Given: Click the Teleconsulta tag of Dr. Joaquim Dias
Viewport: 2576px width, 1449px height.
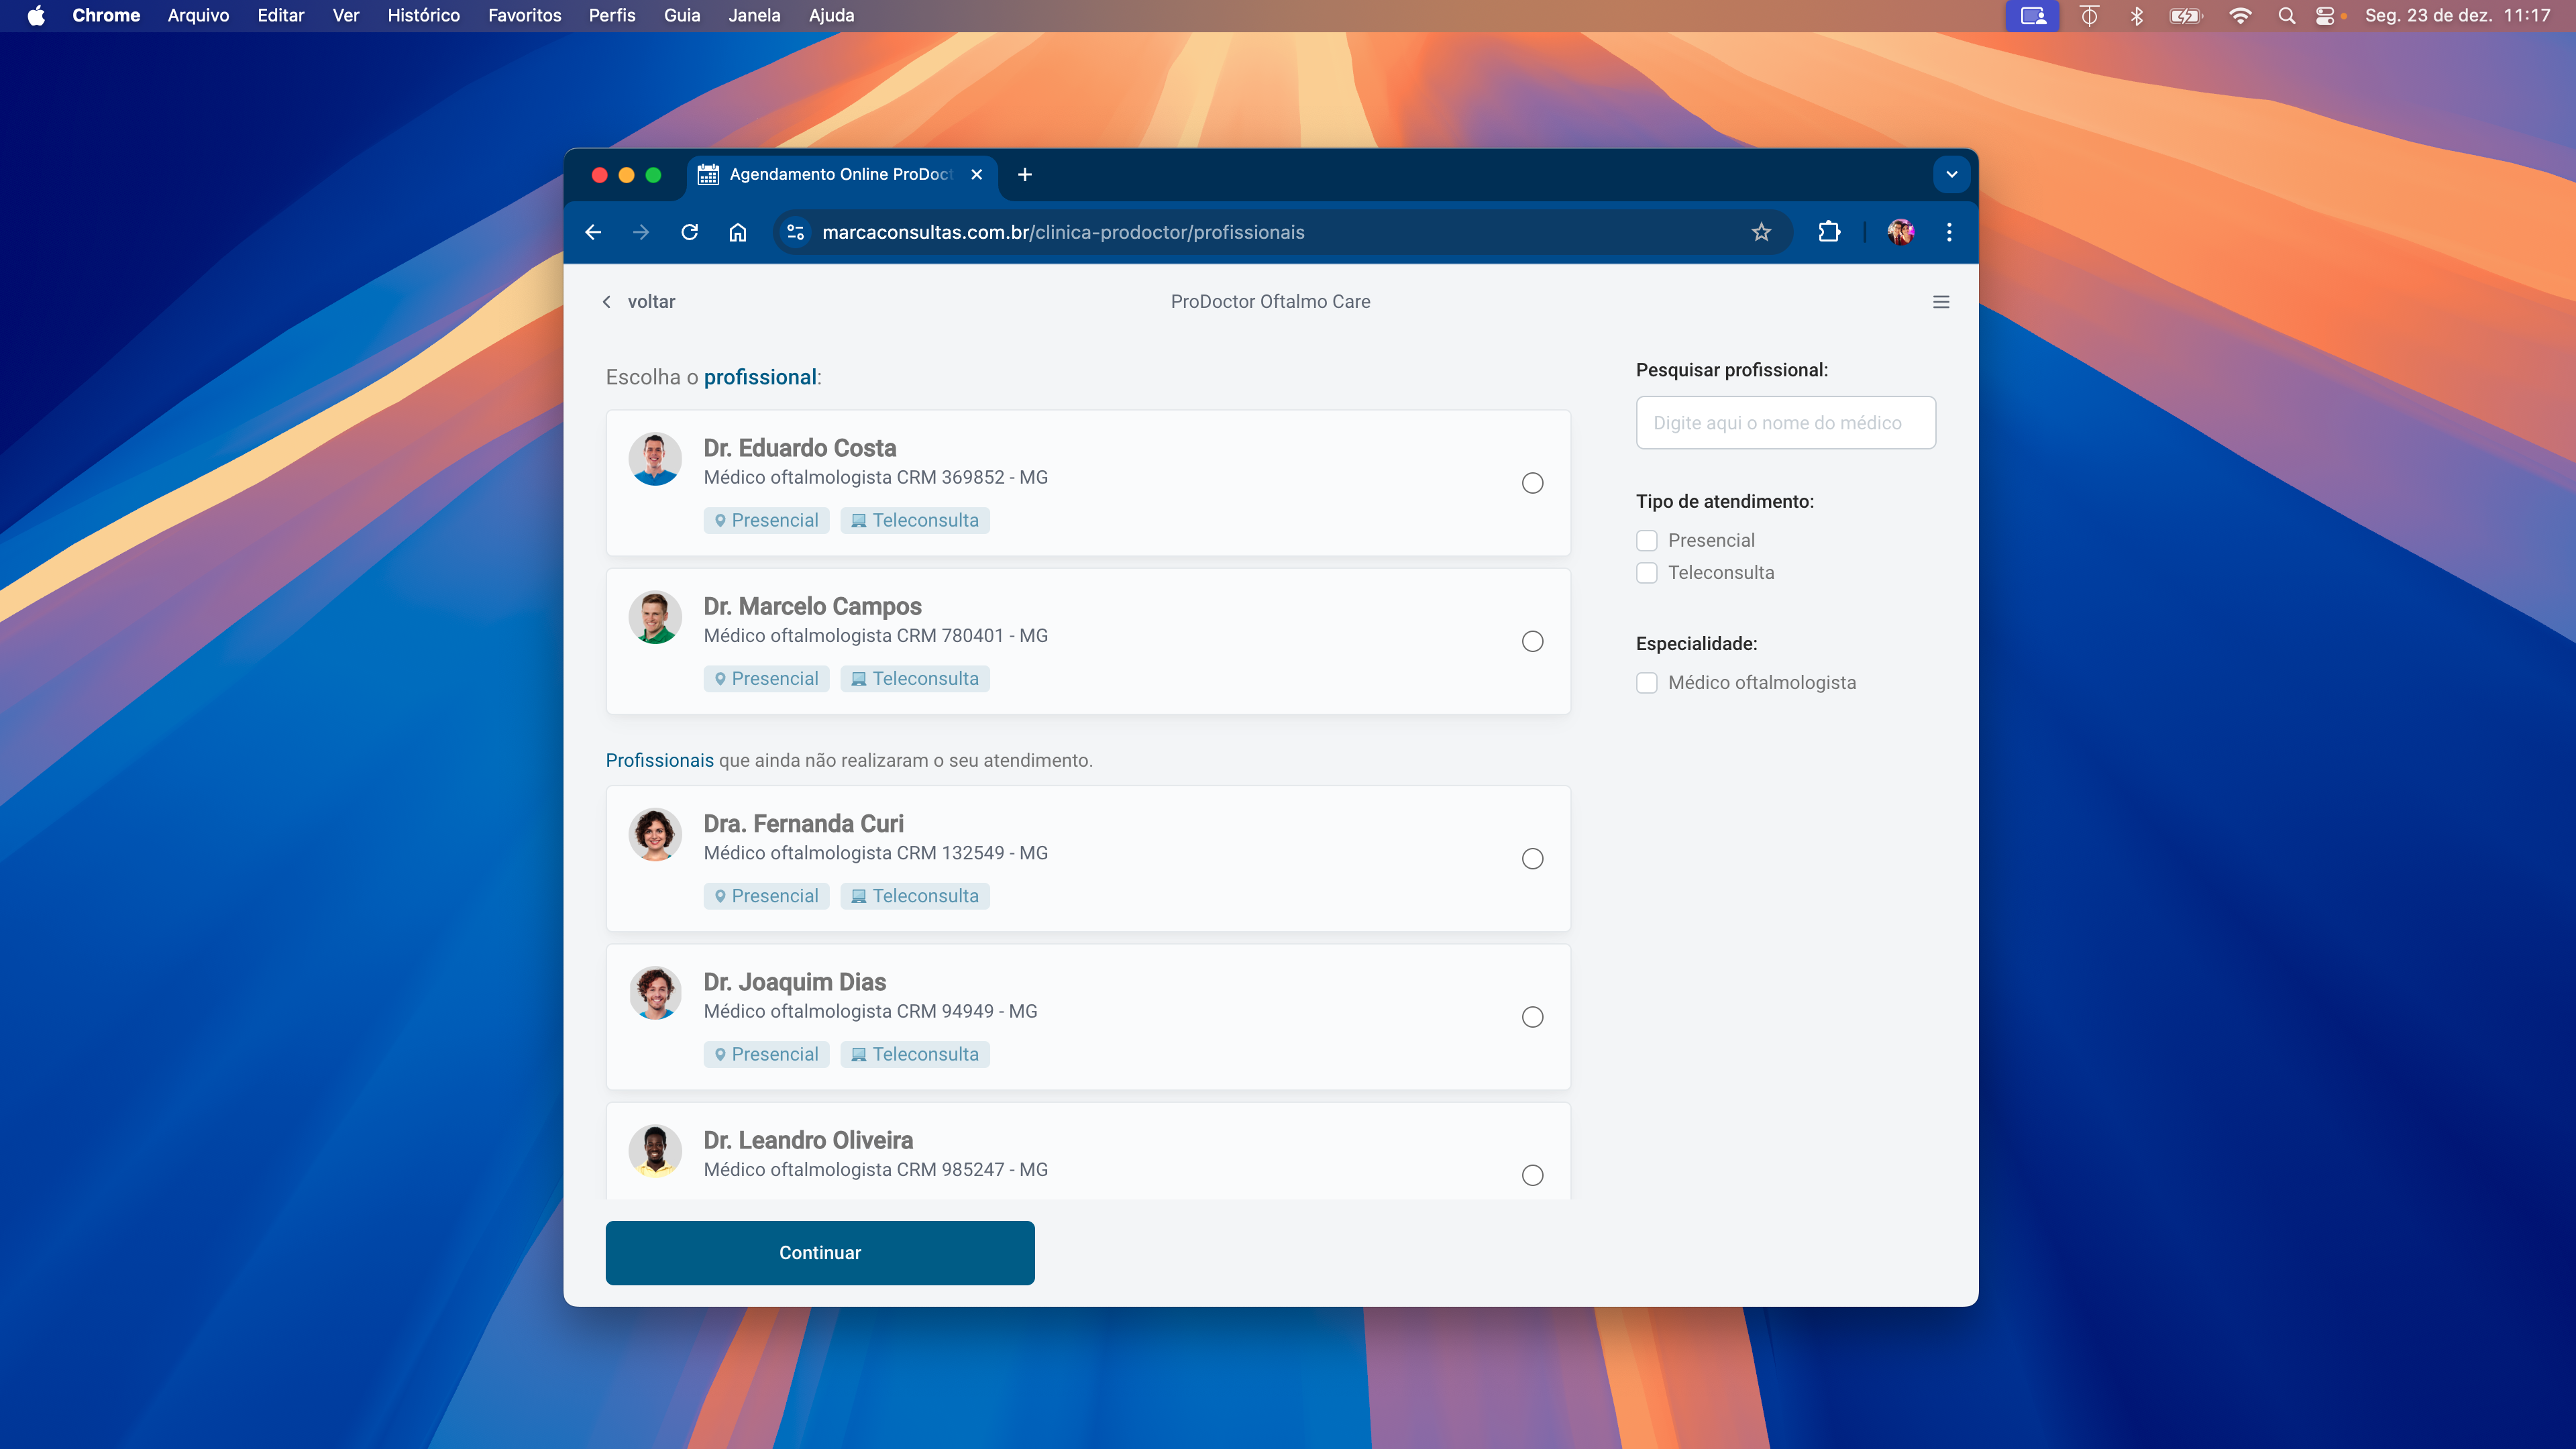Looking at the screenshot, I should [x=915, y=1054].
